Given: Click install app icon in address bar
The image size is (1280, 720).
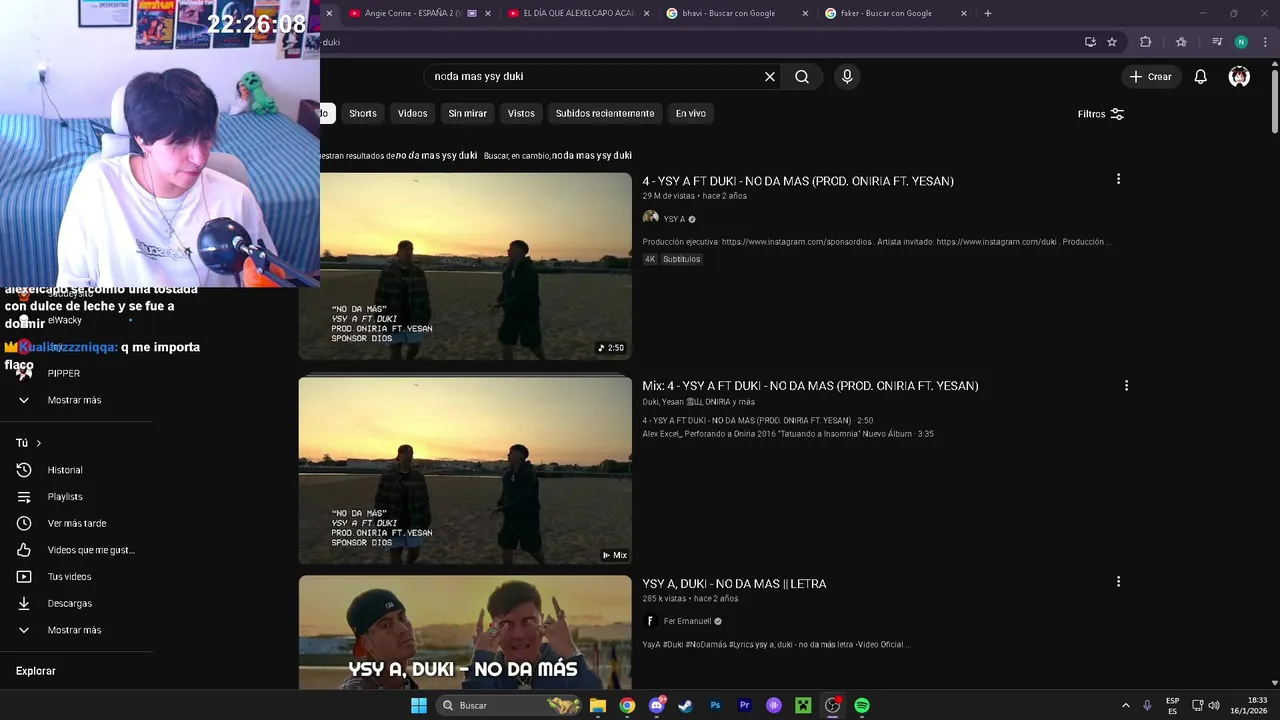Looking at the screenshot, I should click(1090, 42).
